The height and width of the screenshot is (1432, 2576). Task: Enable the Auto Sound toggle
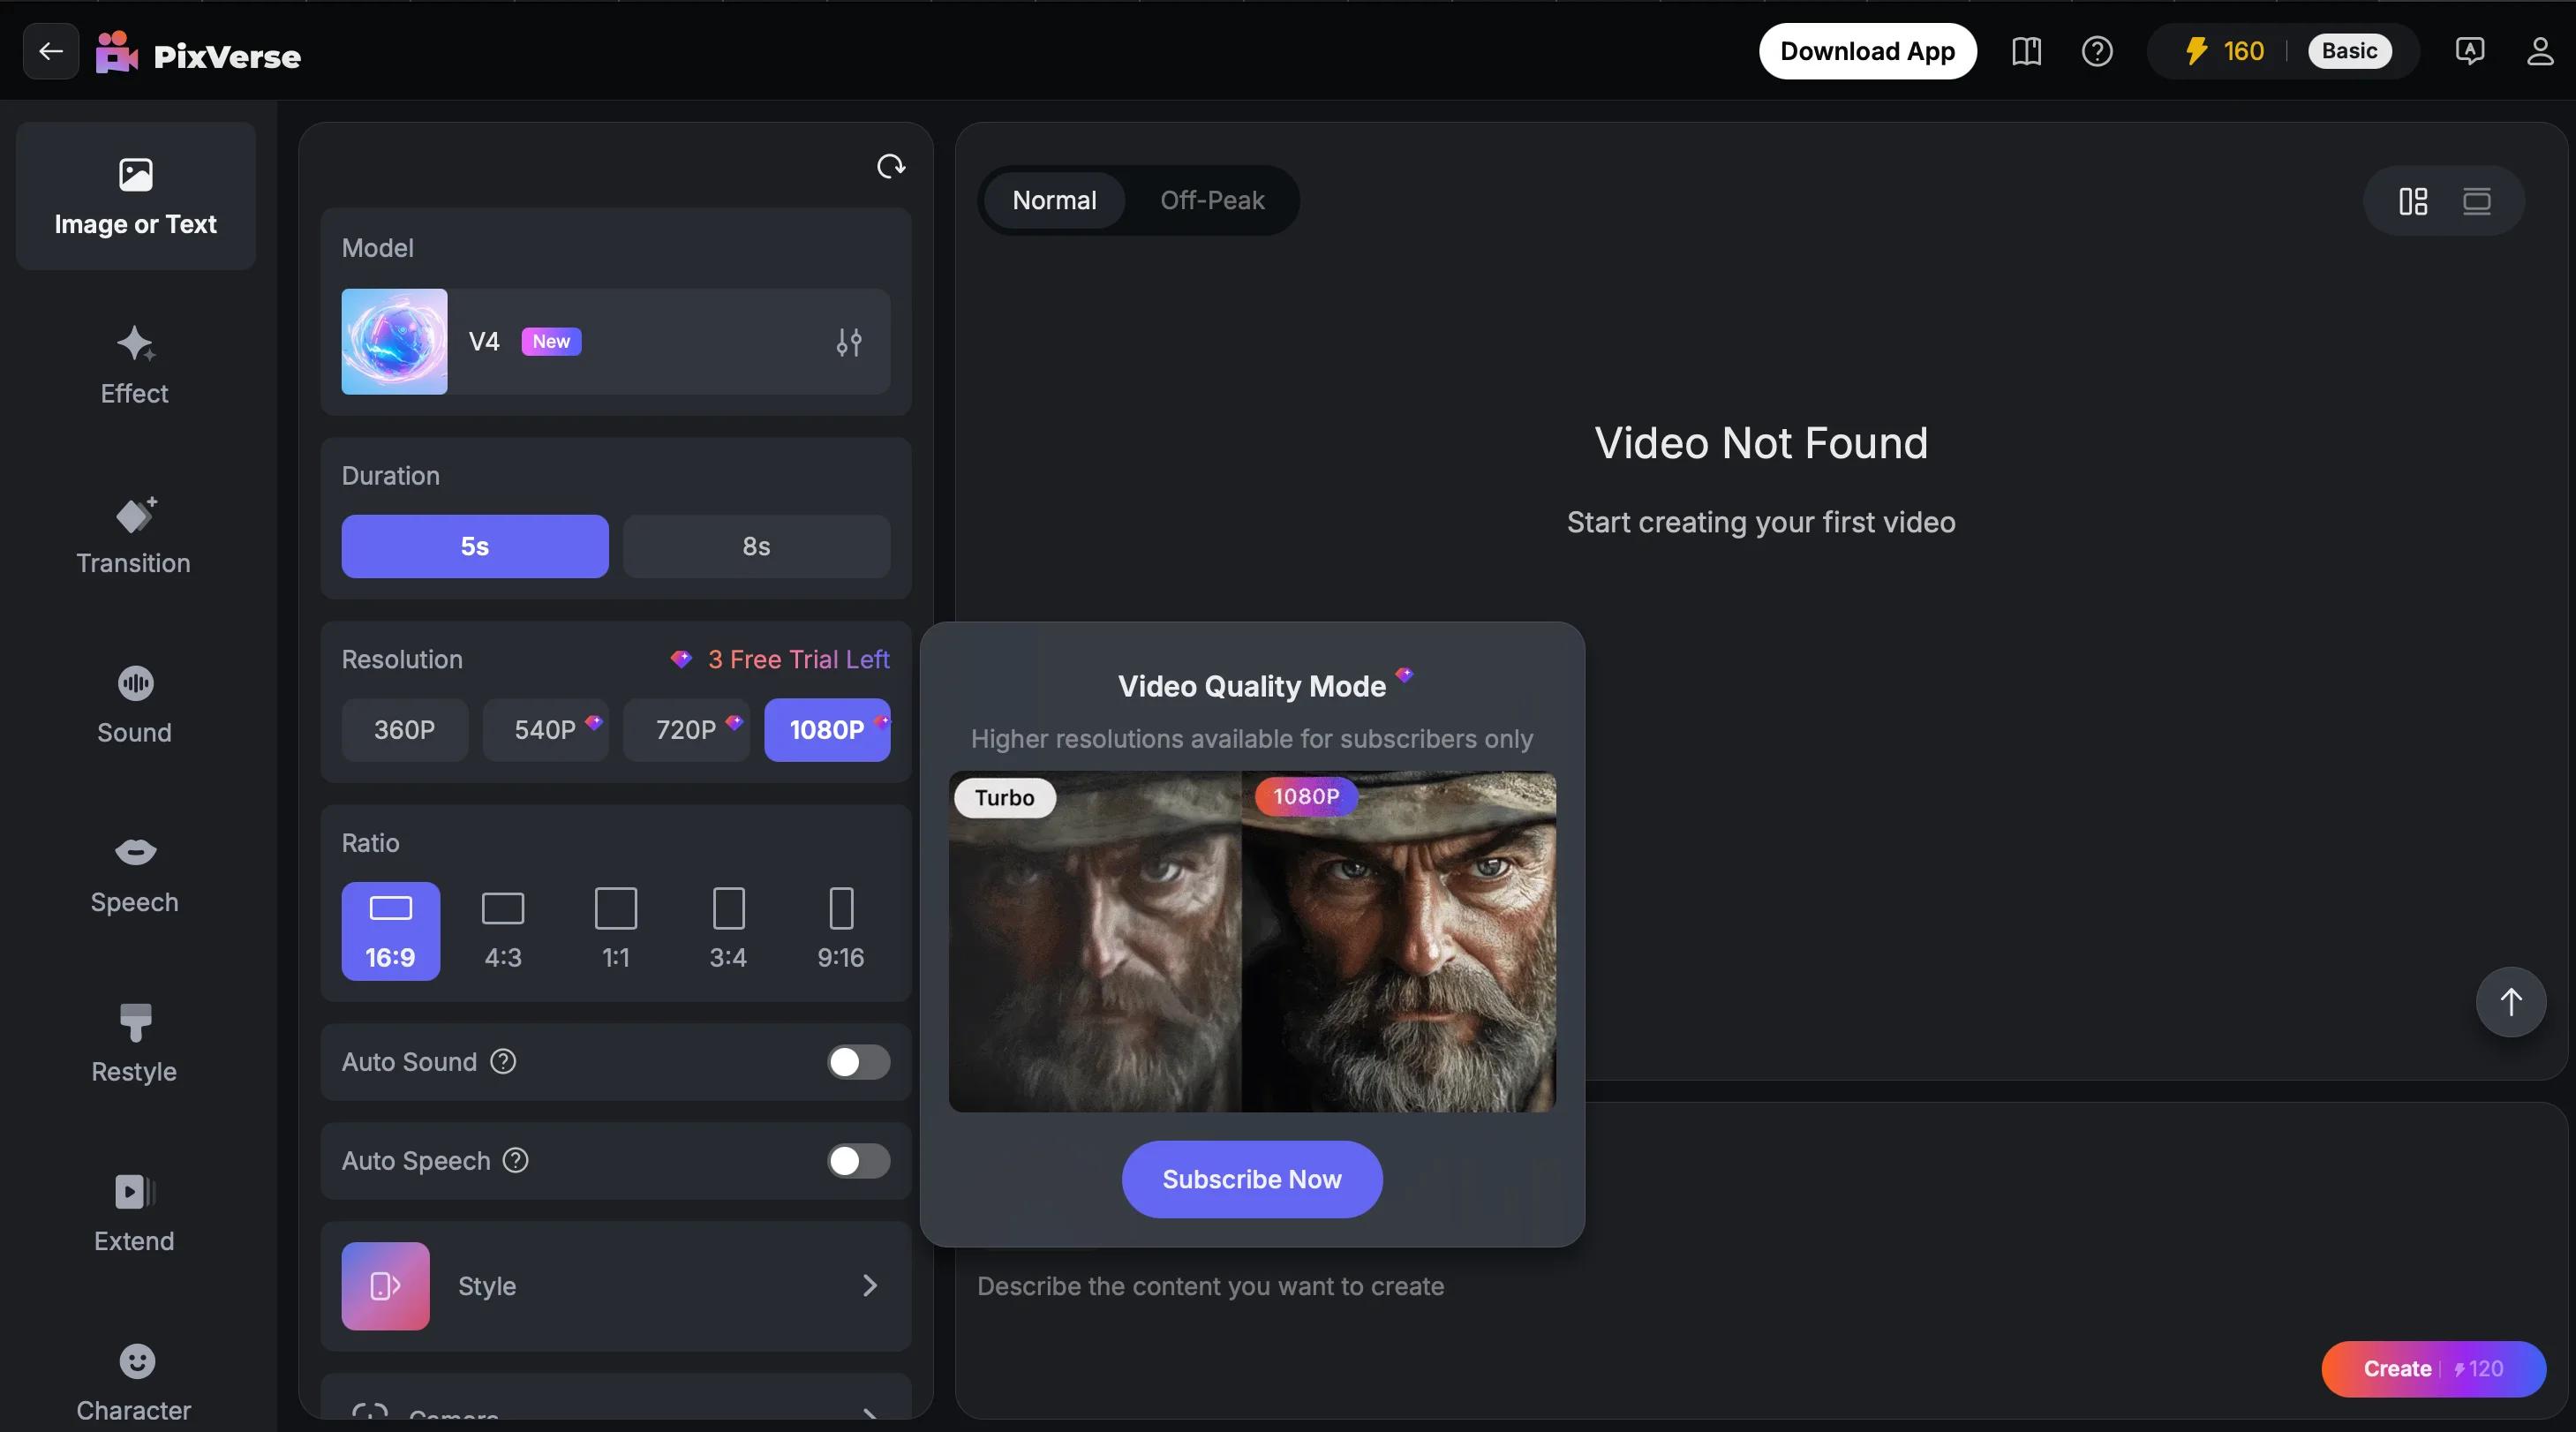pyautogui.click(x=858, y=1062)
